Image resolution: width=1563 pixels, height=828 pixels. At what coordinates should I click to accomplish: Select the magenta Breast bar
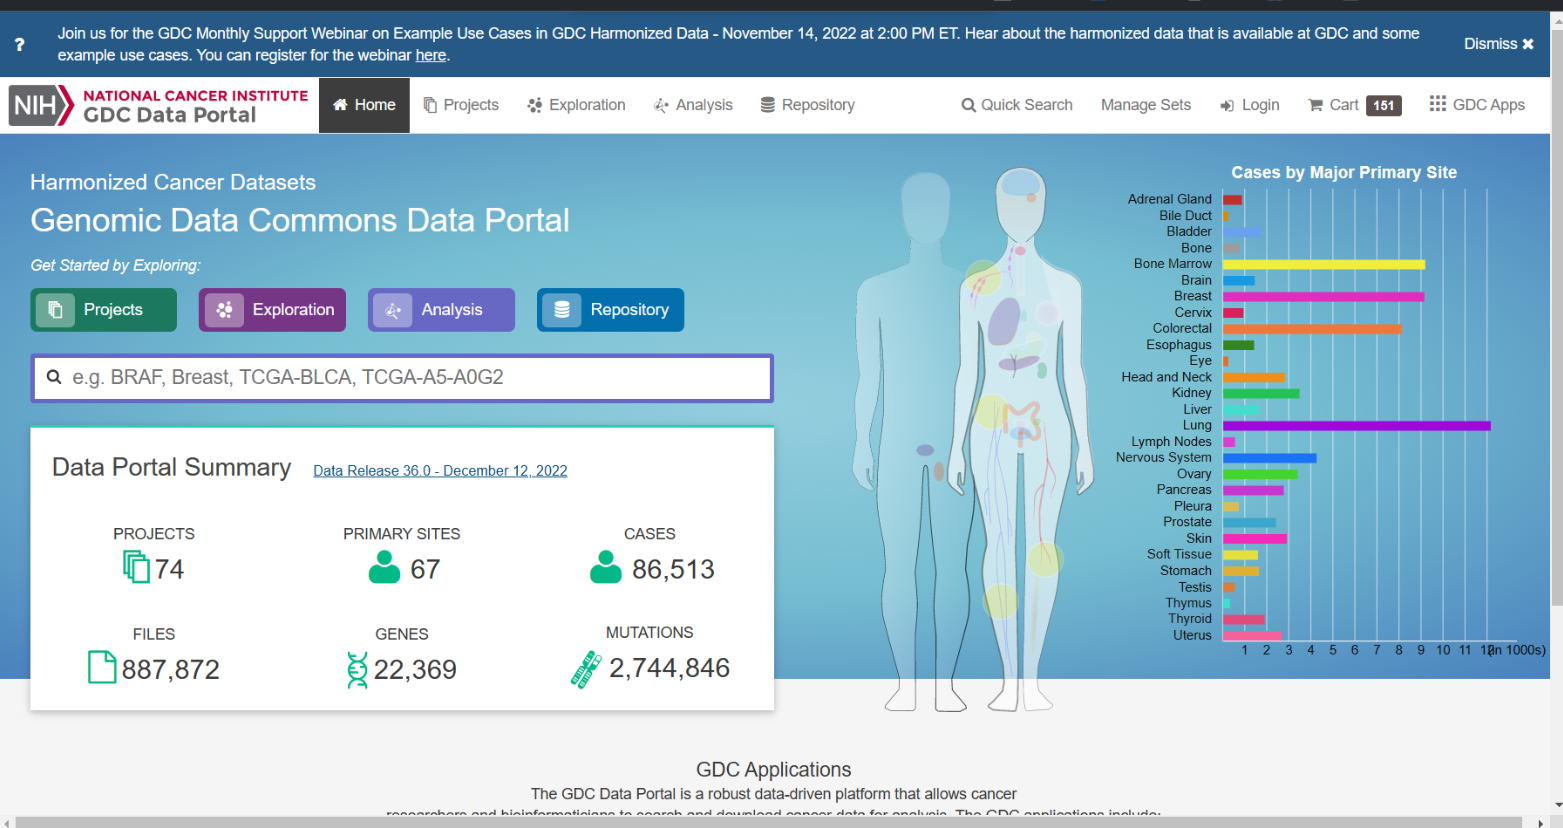(x=1323, y=297)
